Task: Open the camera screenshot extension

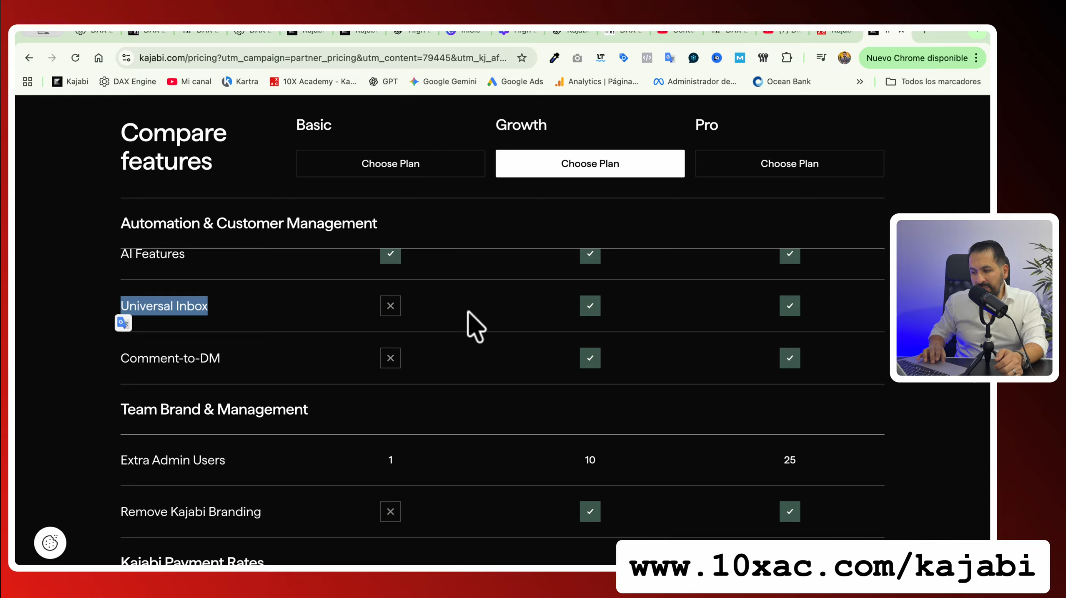Action: tap(577, 58)
